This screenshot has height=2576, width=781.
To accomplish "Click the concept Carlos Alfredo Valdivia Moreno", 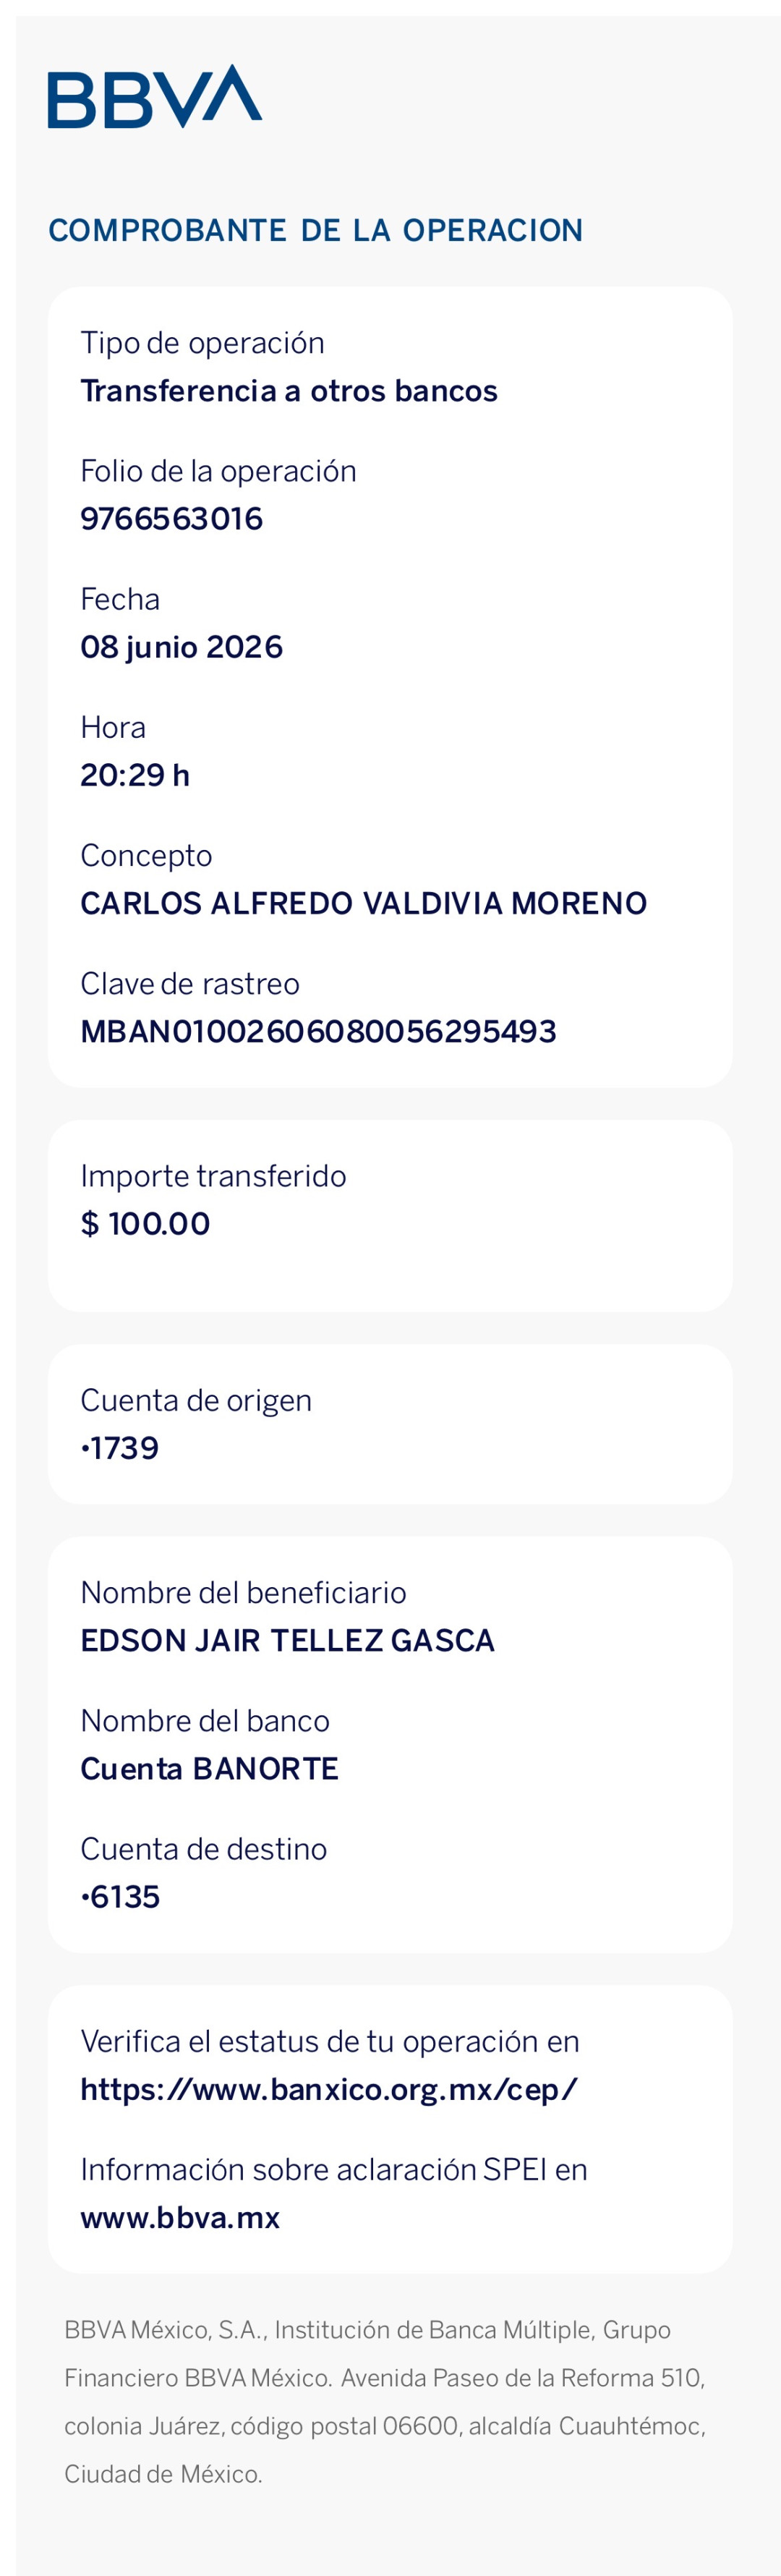I will click(363, 903).
